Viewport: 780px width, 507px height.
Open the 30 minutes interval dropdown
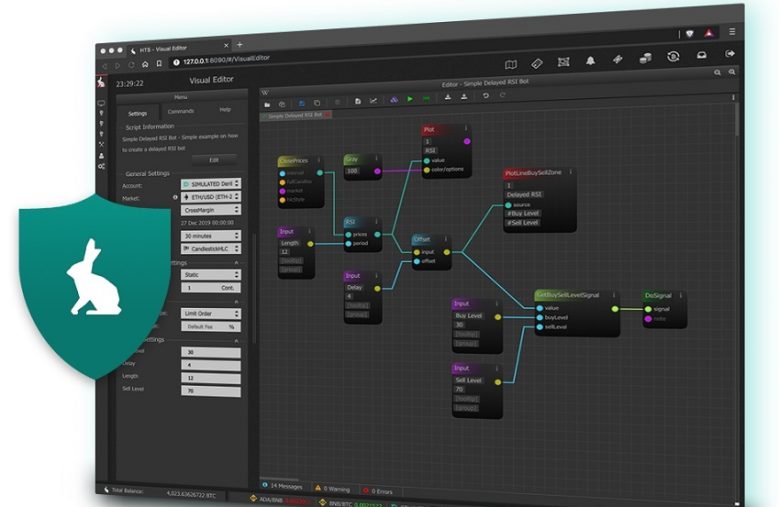[211, 235]
